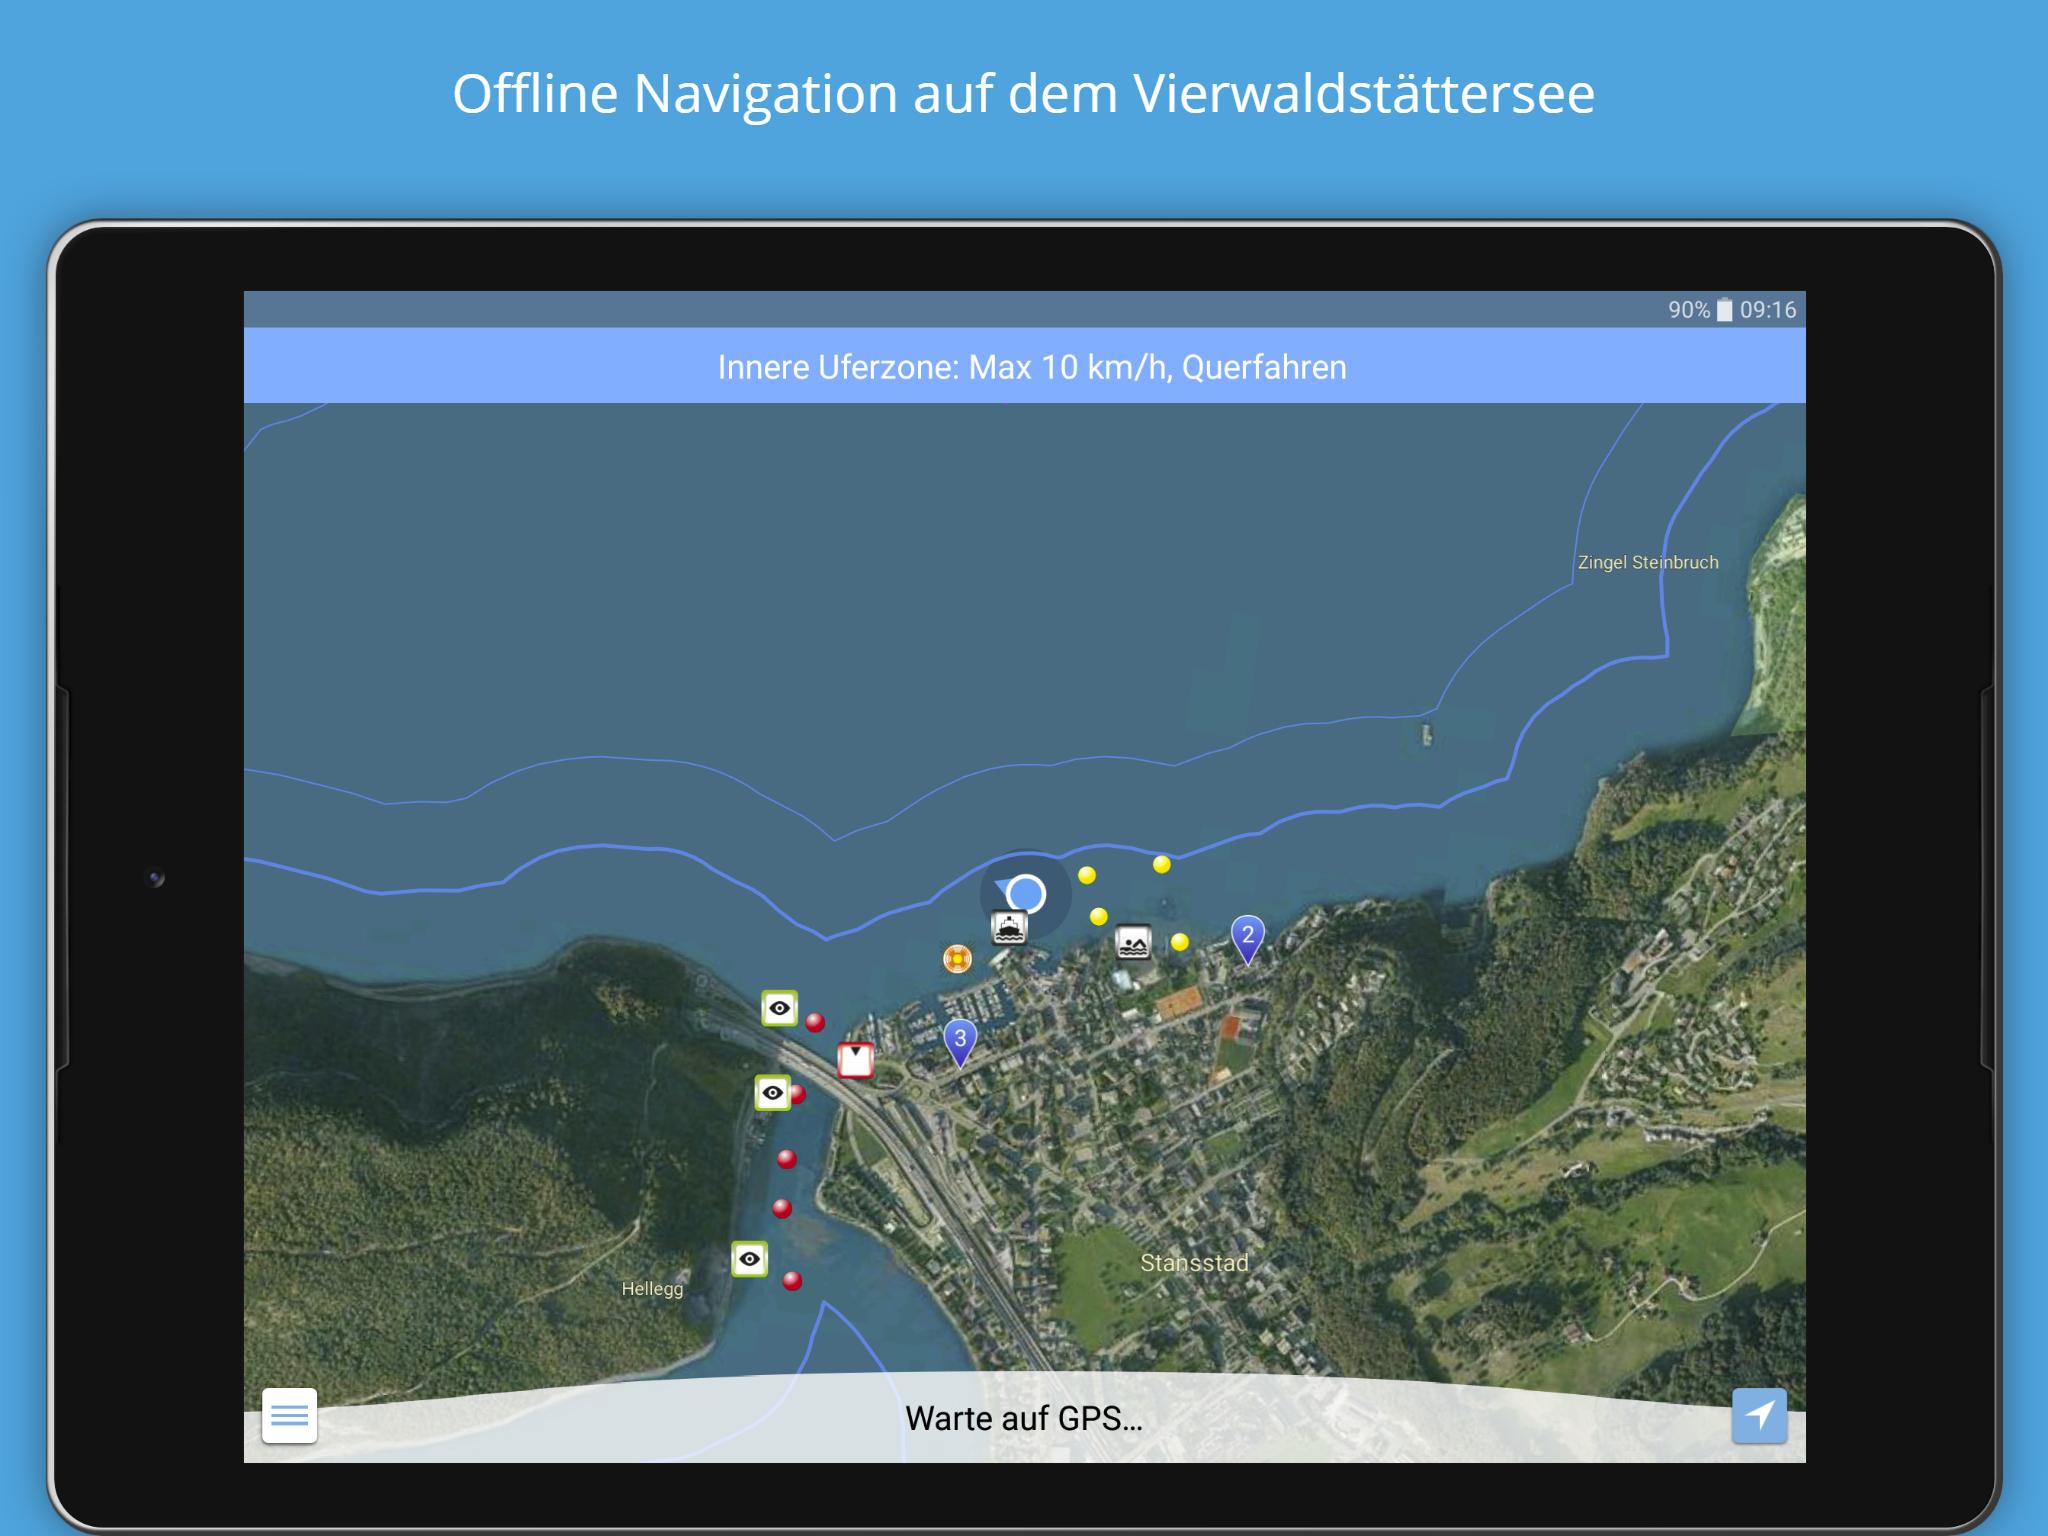
Task: Tap the Stansstad town label
Action: (x=1194, y=1263)
